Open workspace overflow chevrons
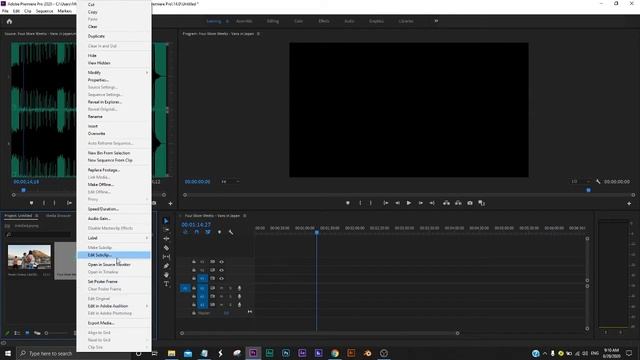This screenshot has height=360, width=640. 436,21
